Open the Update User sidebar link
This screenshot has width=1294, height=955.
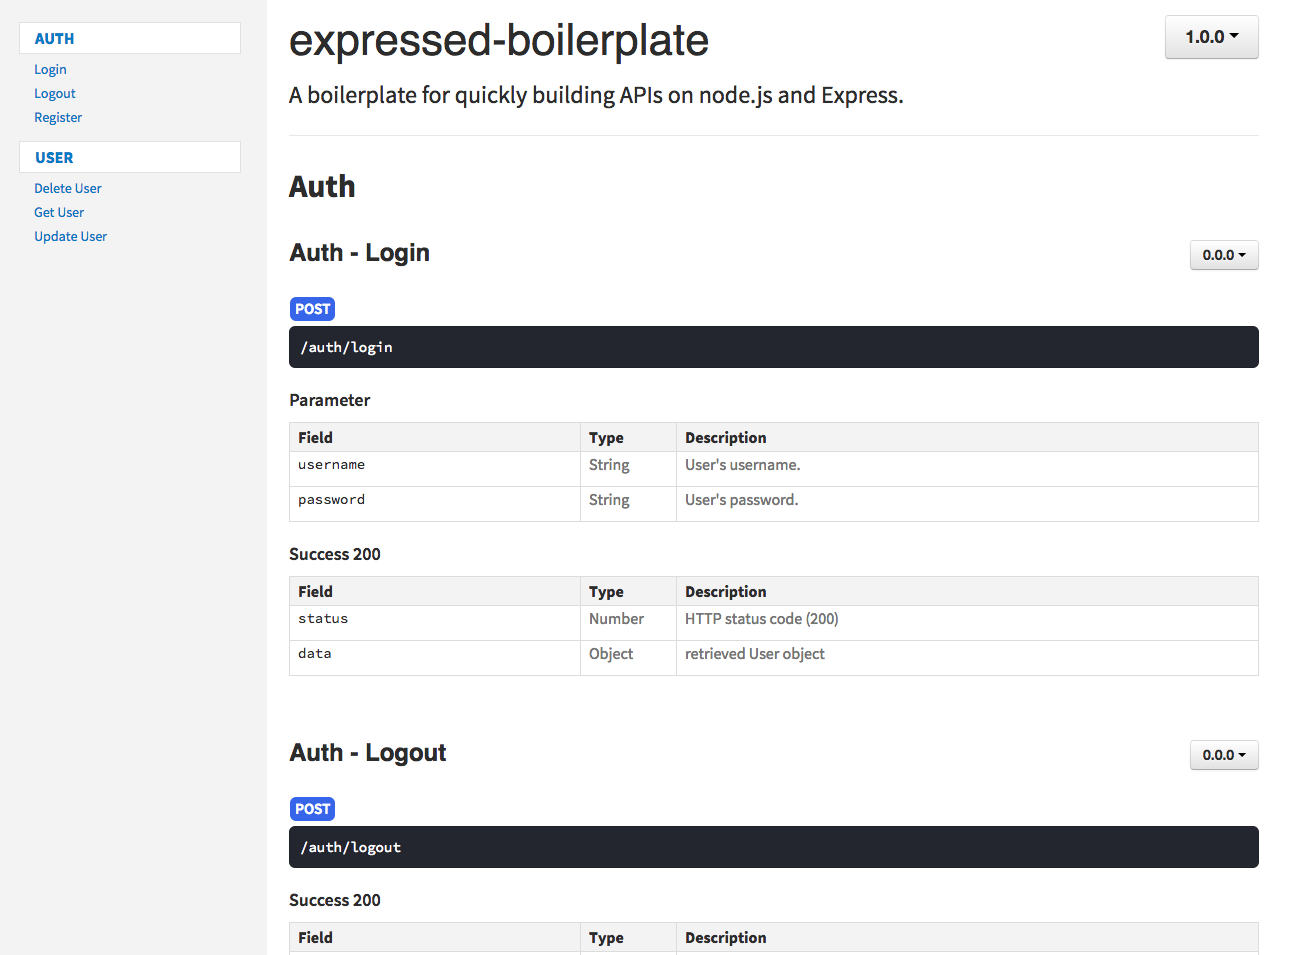[70, 236]
